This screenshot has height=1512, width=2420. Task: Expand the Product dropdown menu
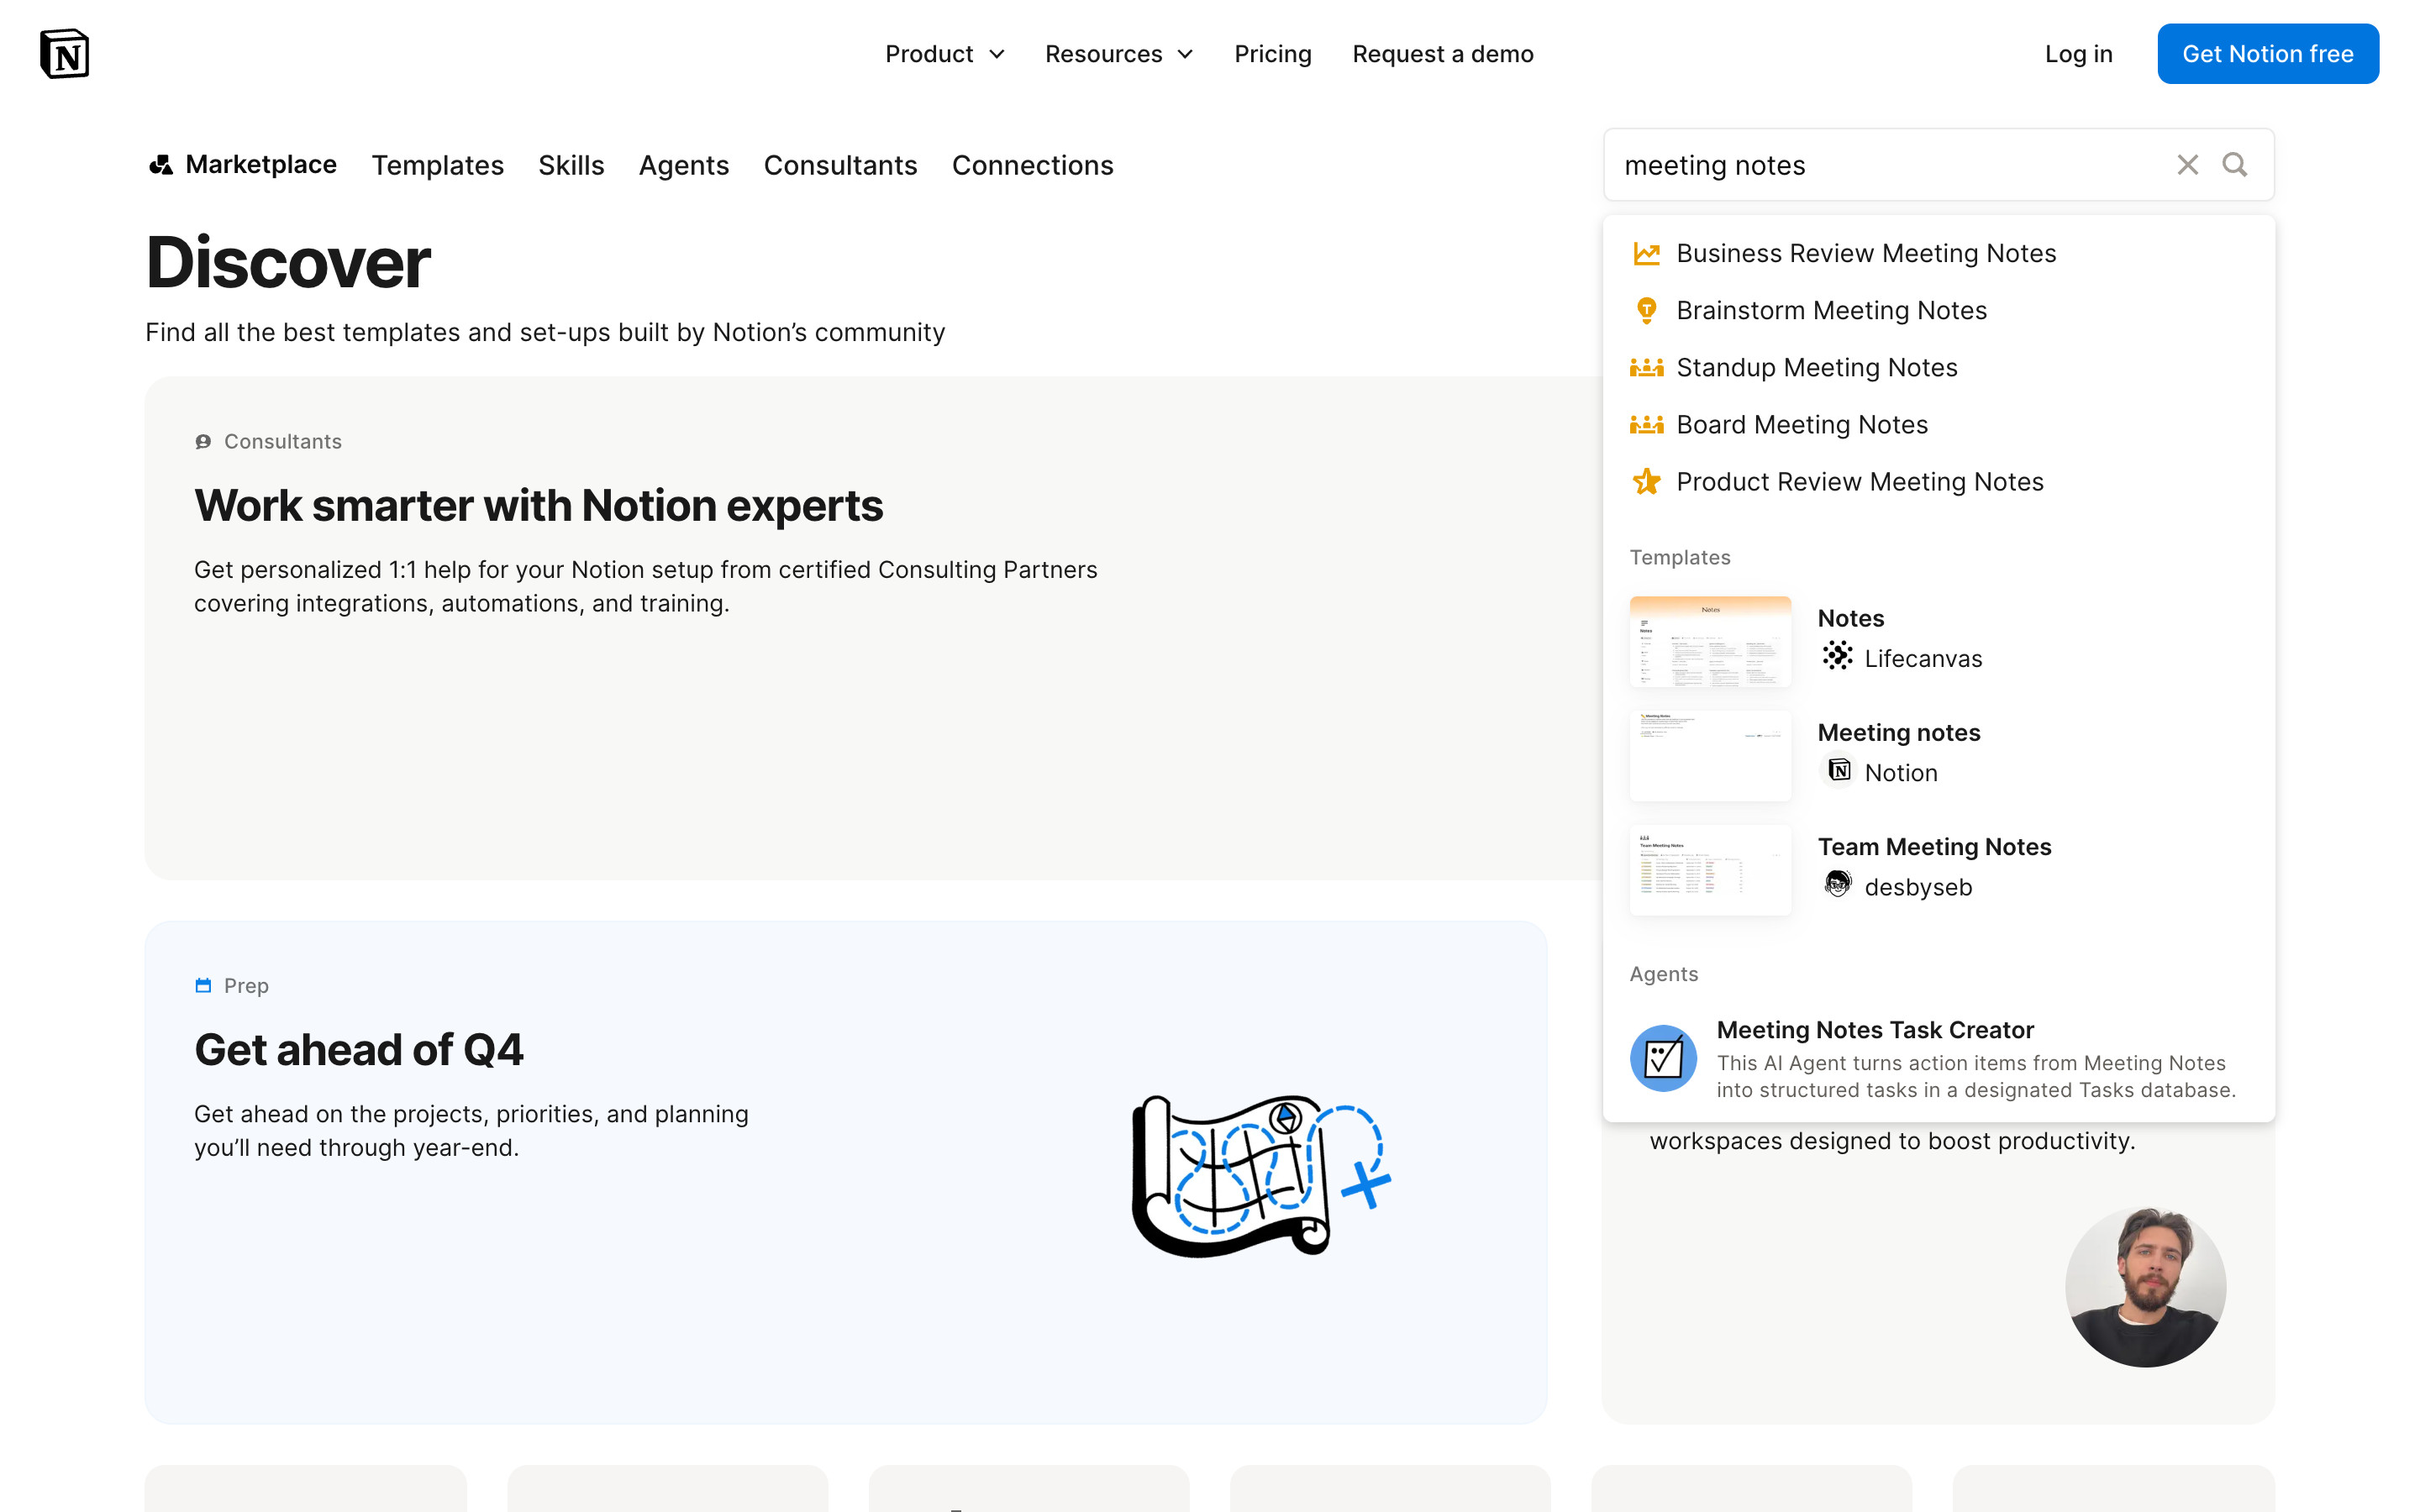pyautogui.click(x=945, y=54)
